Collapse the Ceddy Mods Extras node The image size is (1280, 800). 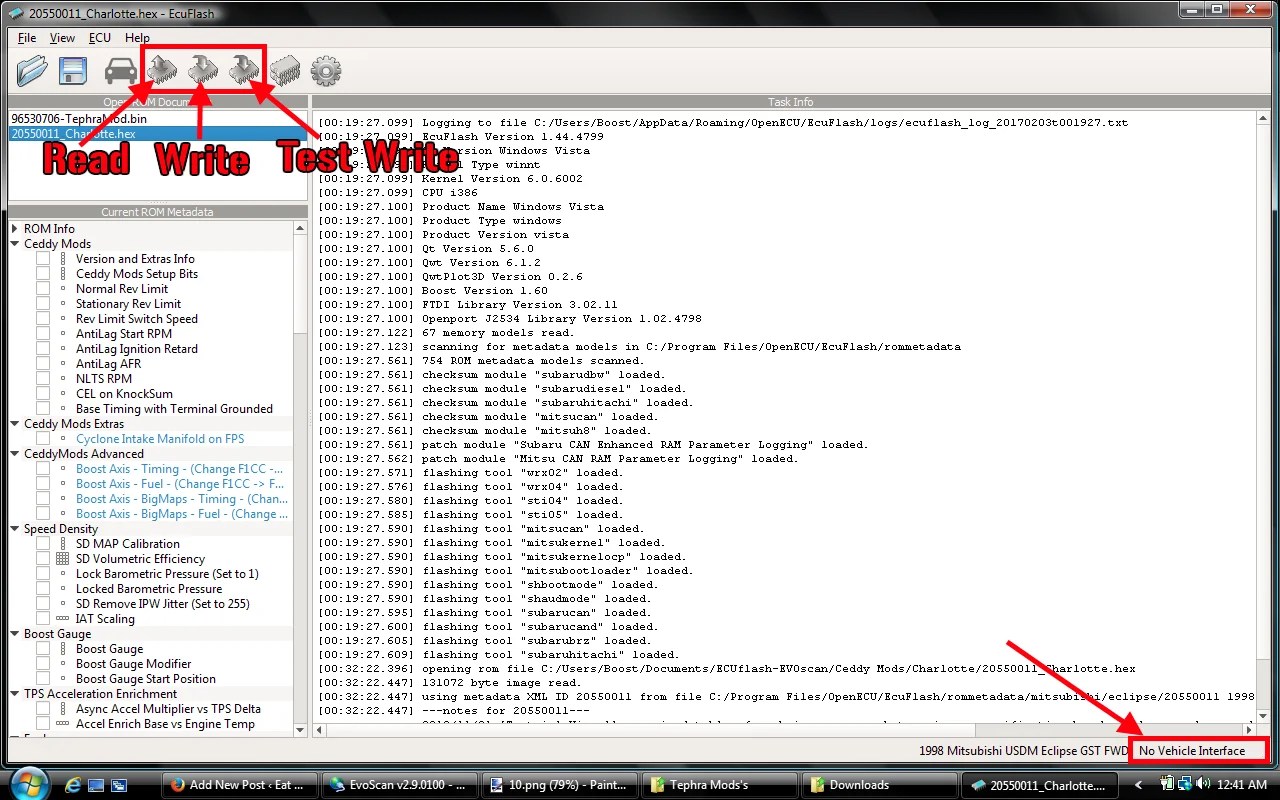click(x=15, y=423)
